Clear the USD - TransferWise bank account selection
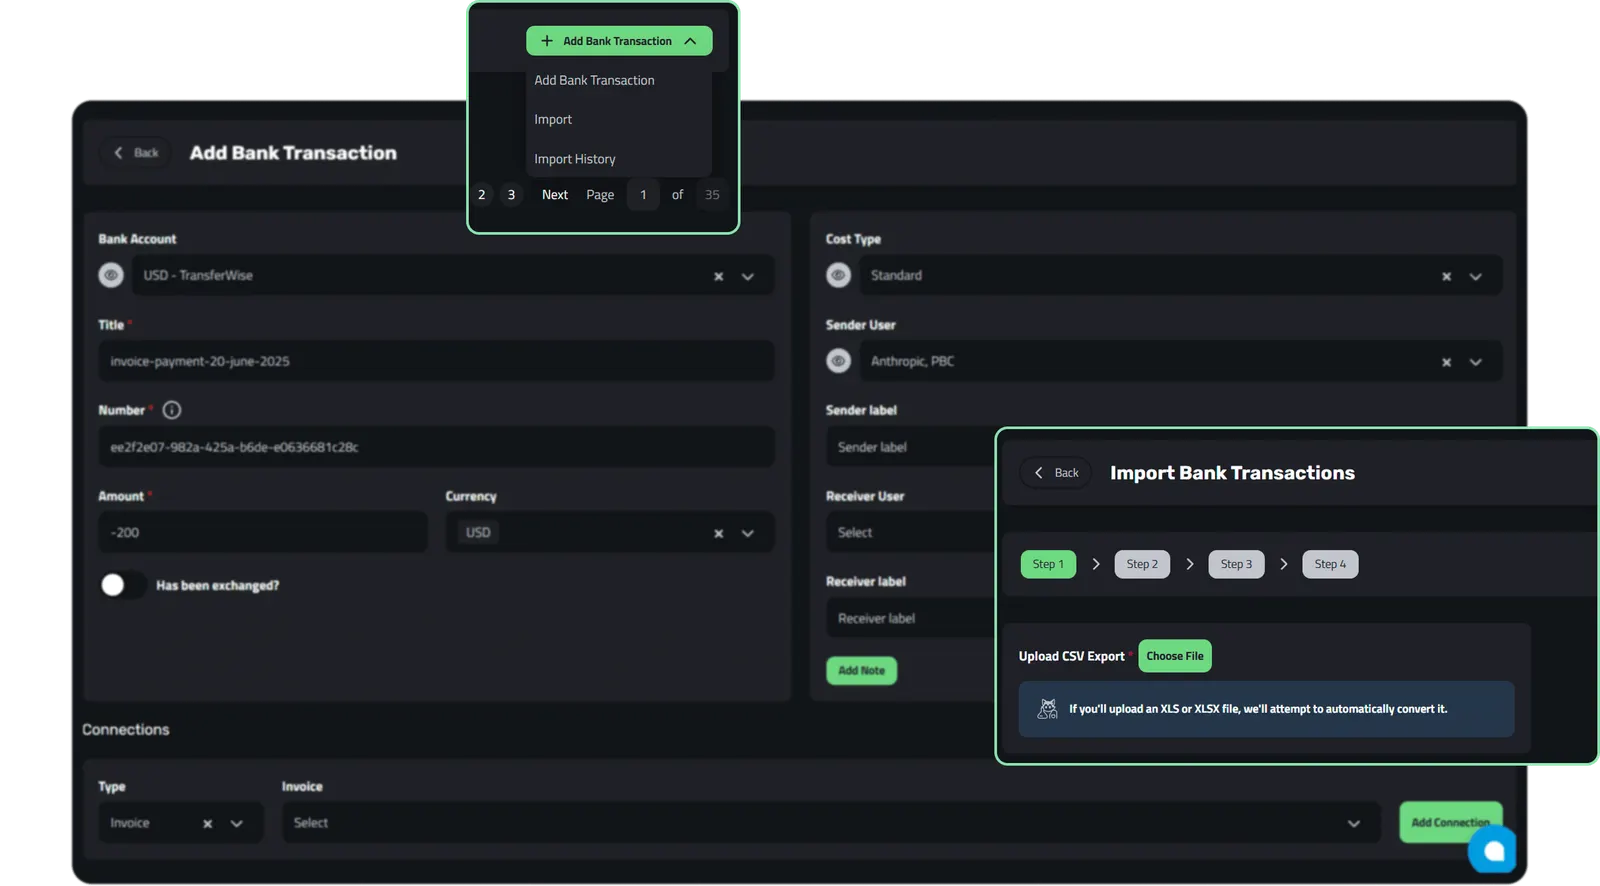Image resolution: width=1600 pixels, height=886 pixels. click(x=718, y=277)
